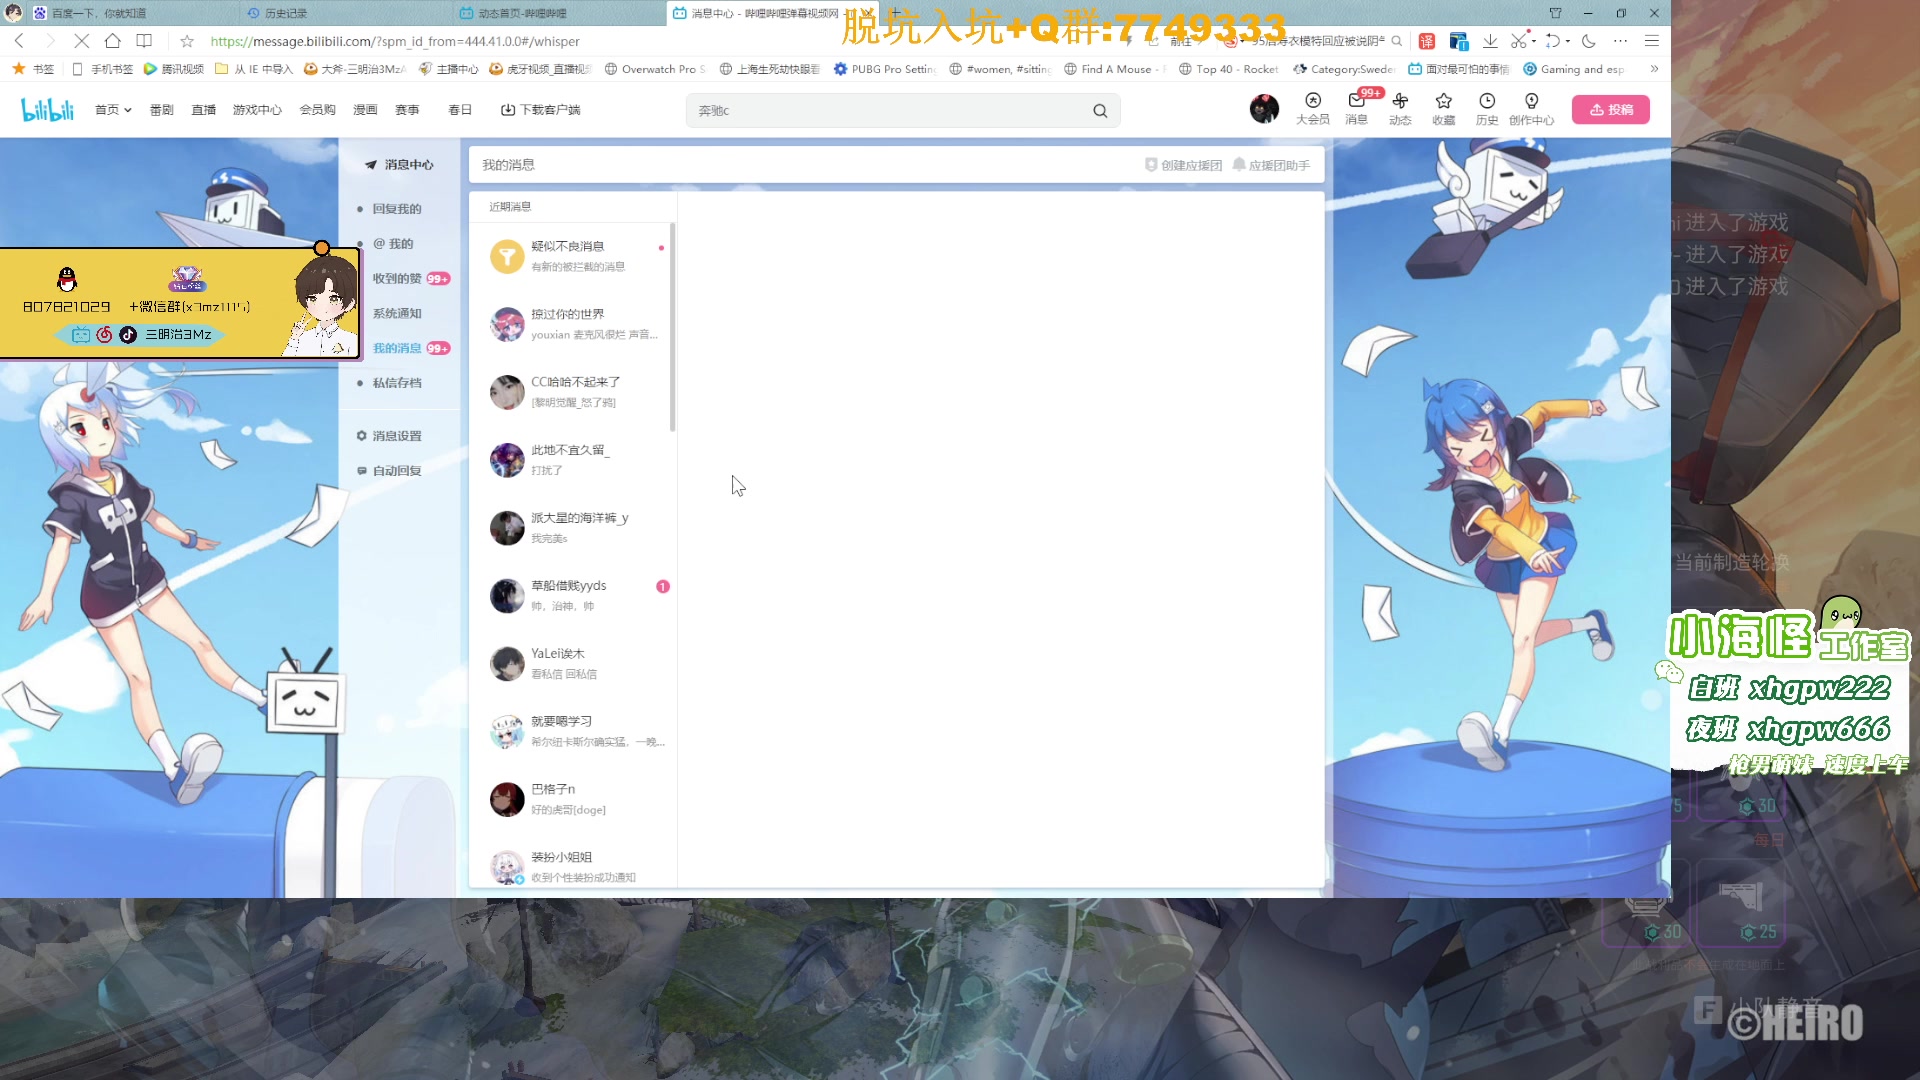
Task: Bookmark this page with the star icon
Action: tap(187, 41)
